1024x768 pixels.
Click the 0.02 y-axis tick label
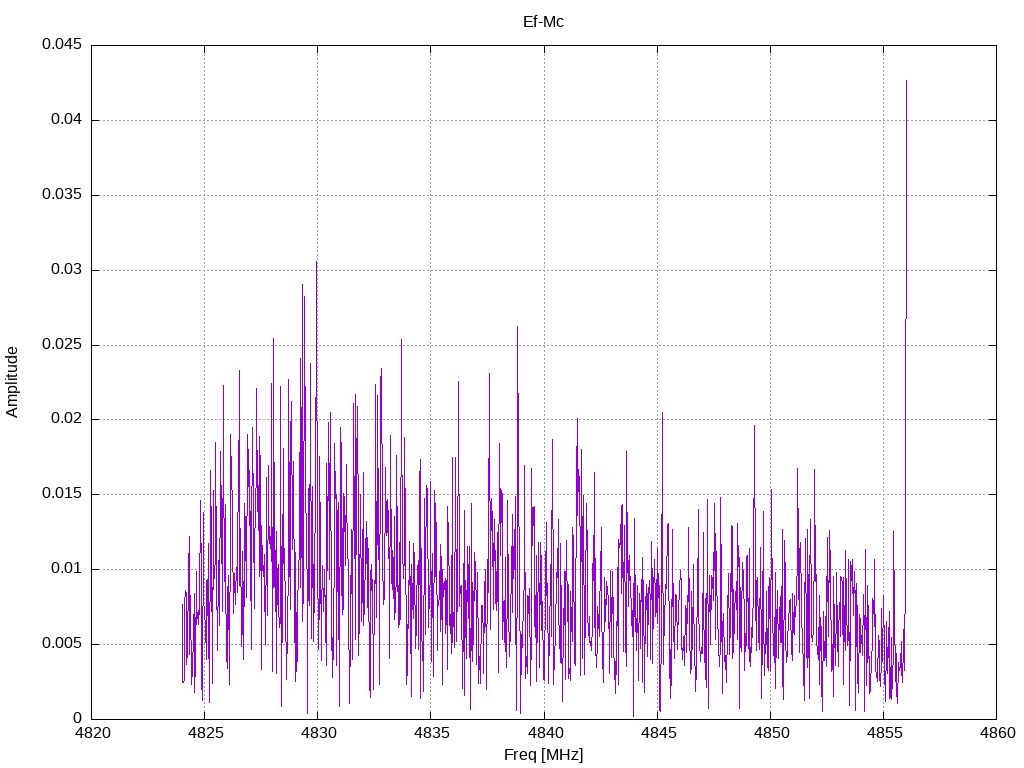click(67, 419)
